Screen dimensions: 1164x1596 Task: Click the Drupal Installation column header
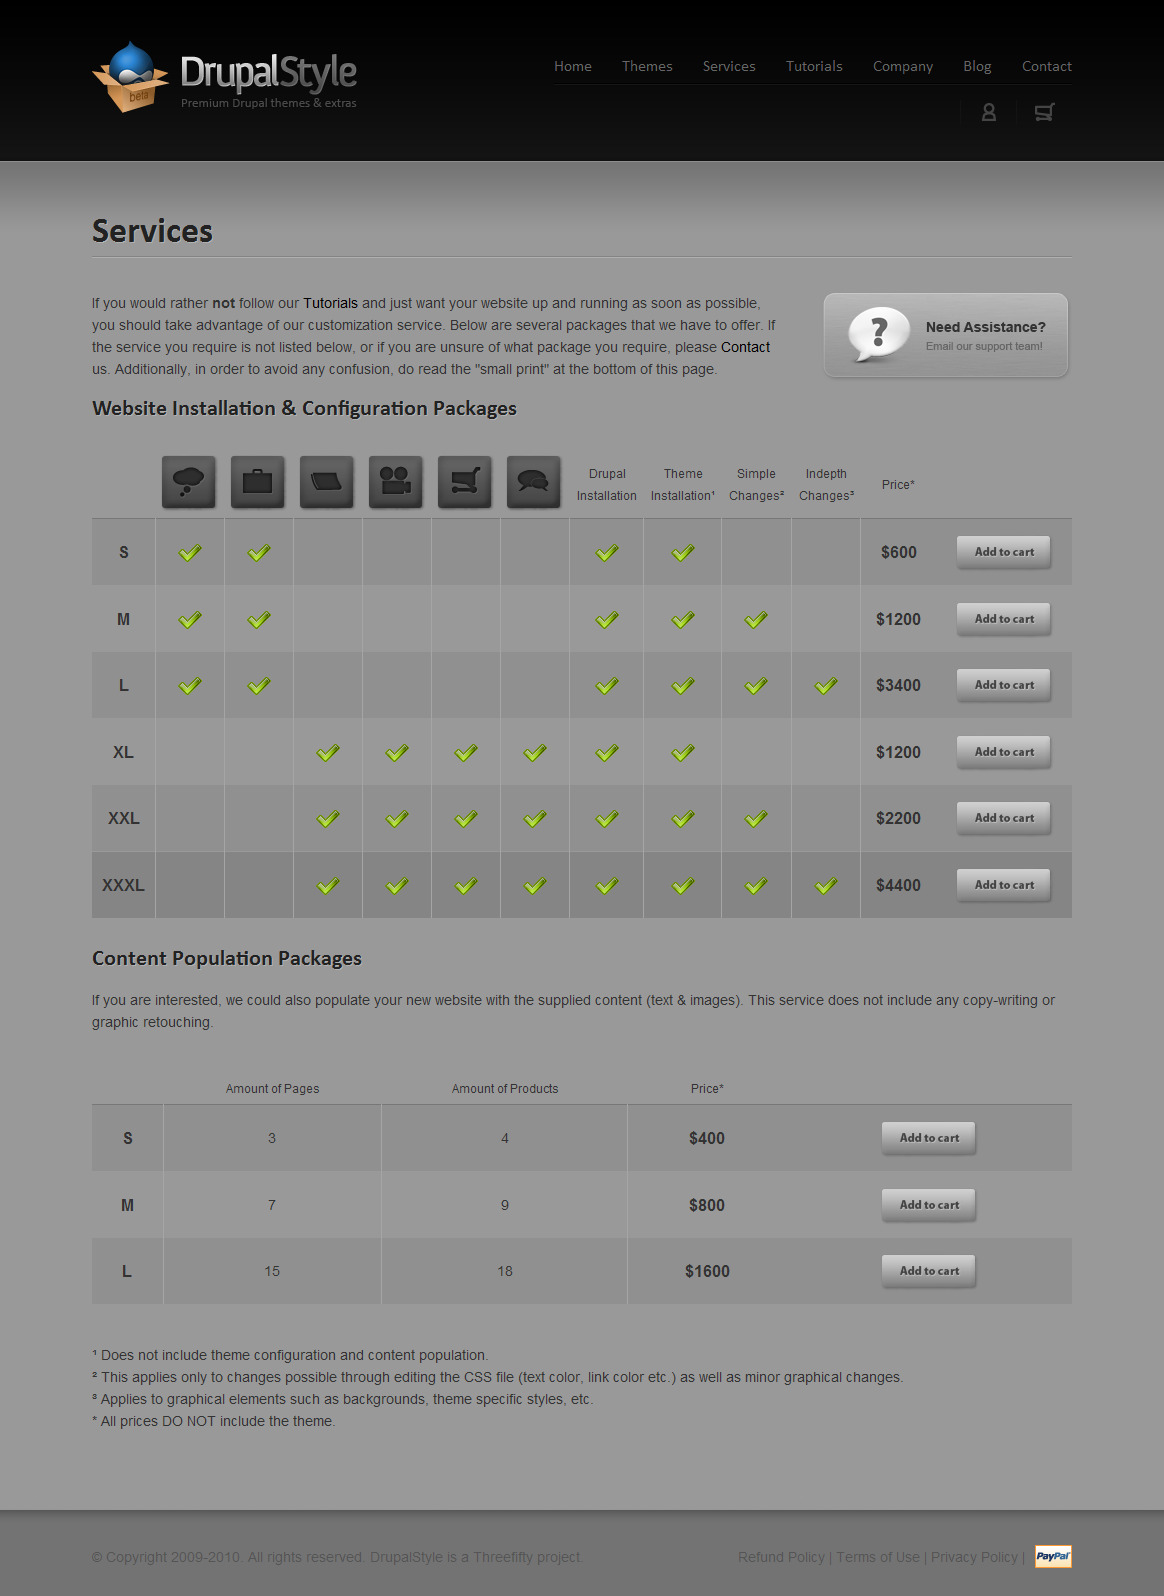click(x=607, y=485)
